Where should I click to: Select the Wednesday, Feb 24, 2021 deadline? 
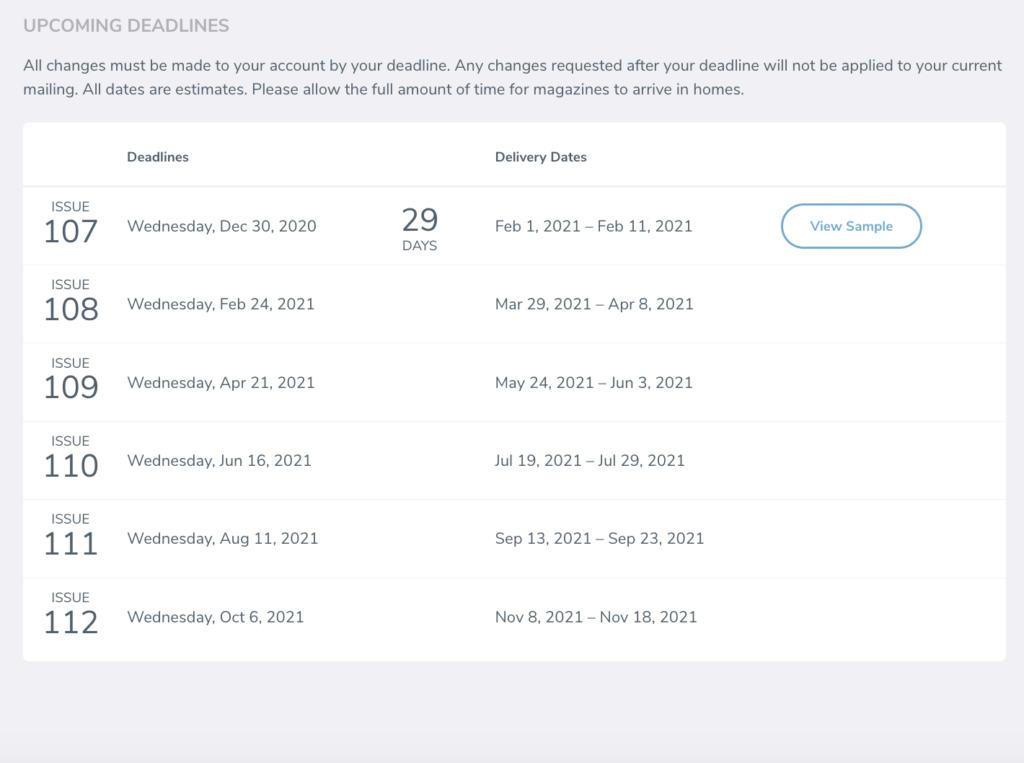221,304
